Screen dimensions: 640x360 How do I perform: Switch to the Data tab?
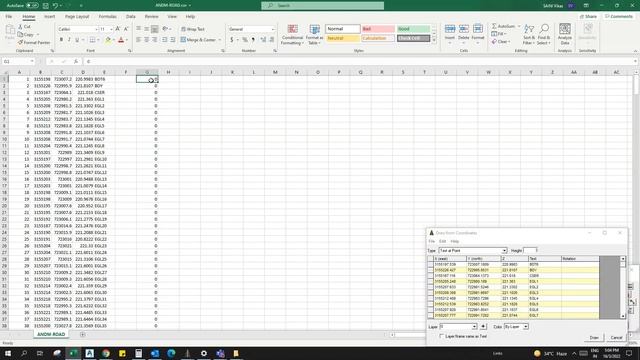[131, 17]
